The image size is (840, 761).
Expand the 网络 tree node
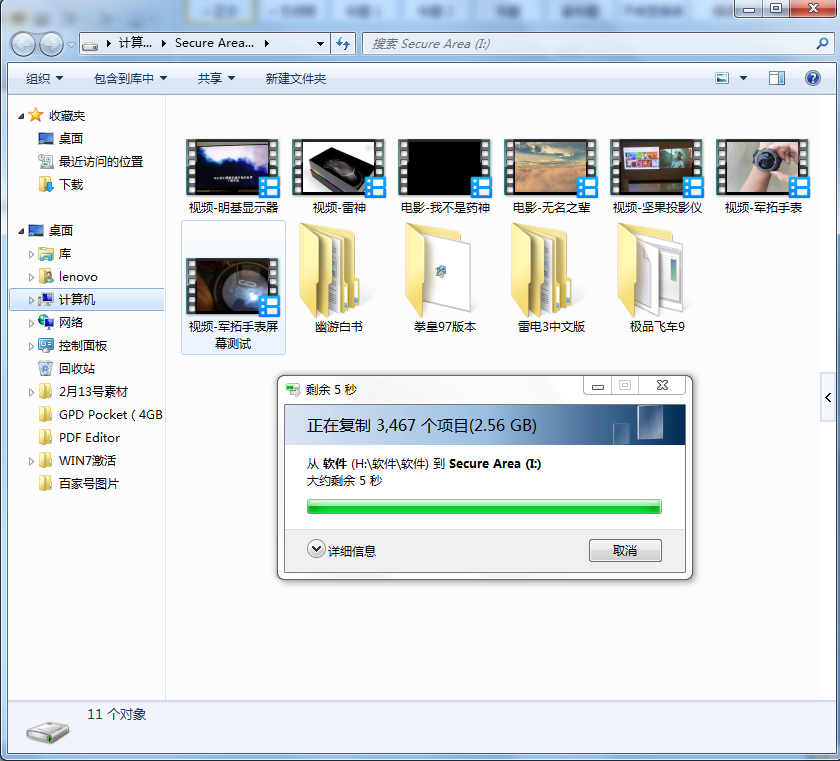[31, 323]
